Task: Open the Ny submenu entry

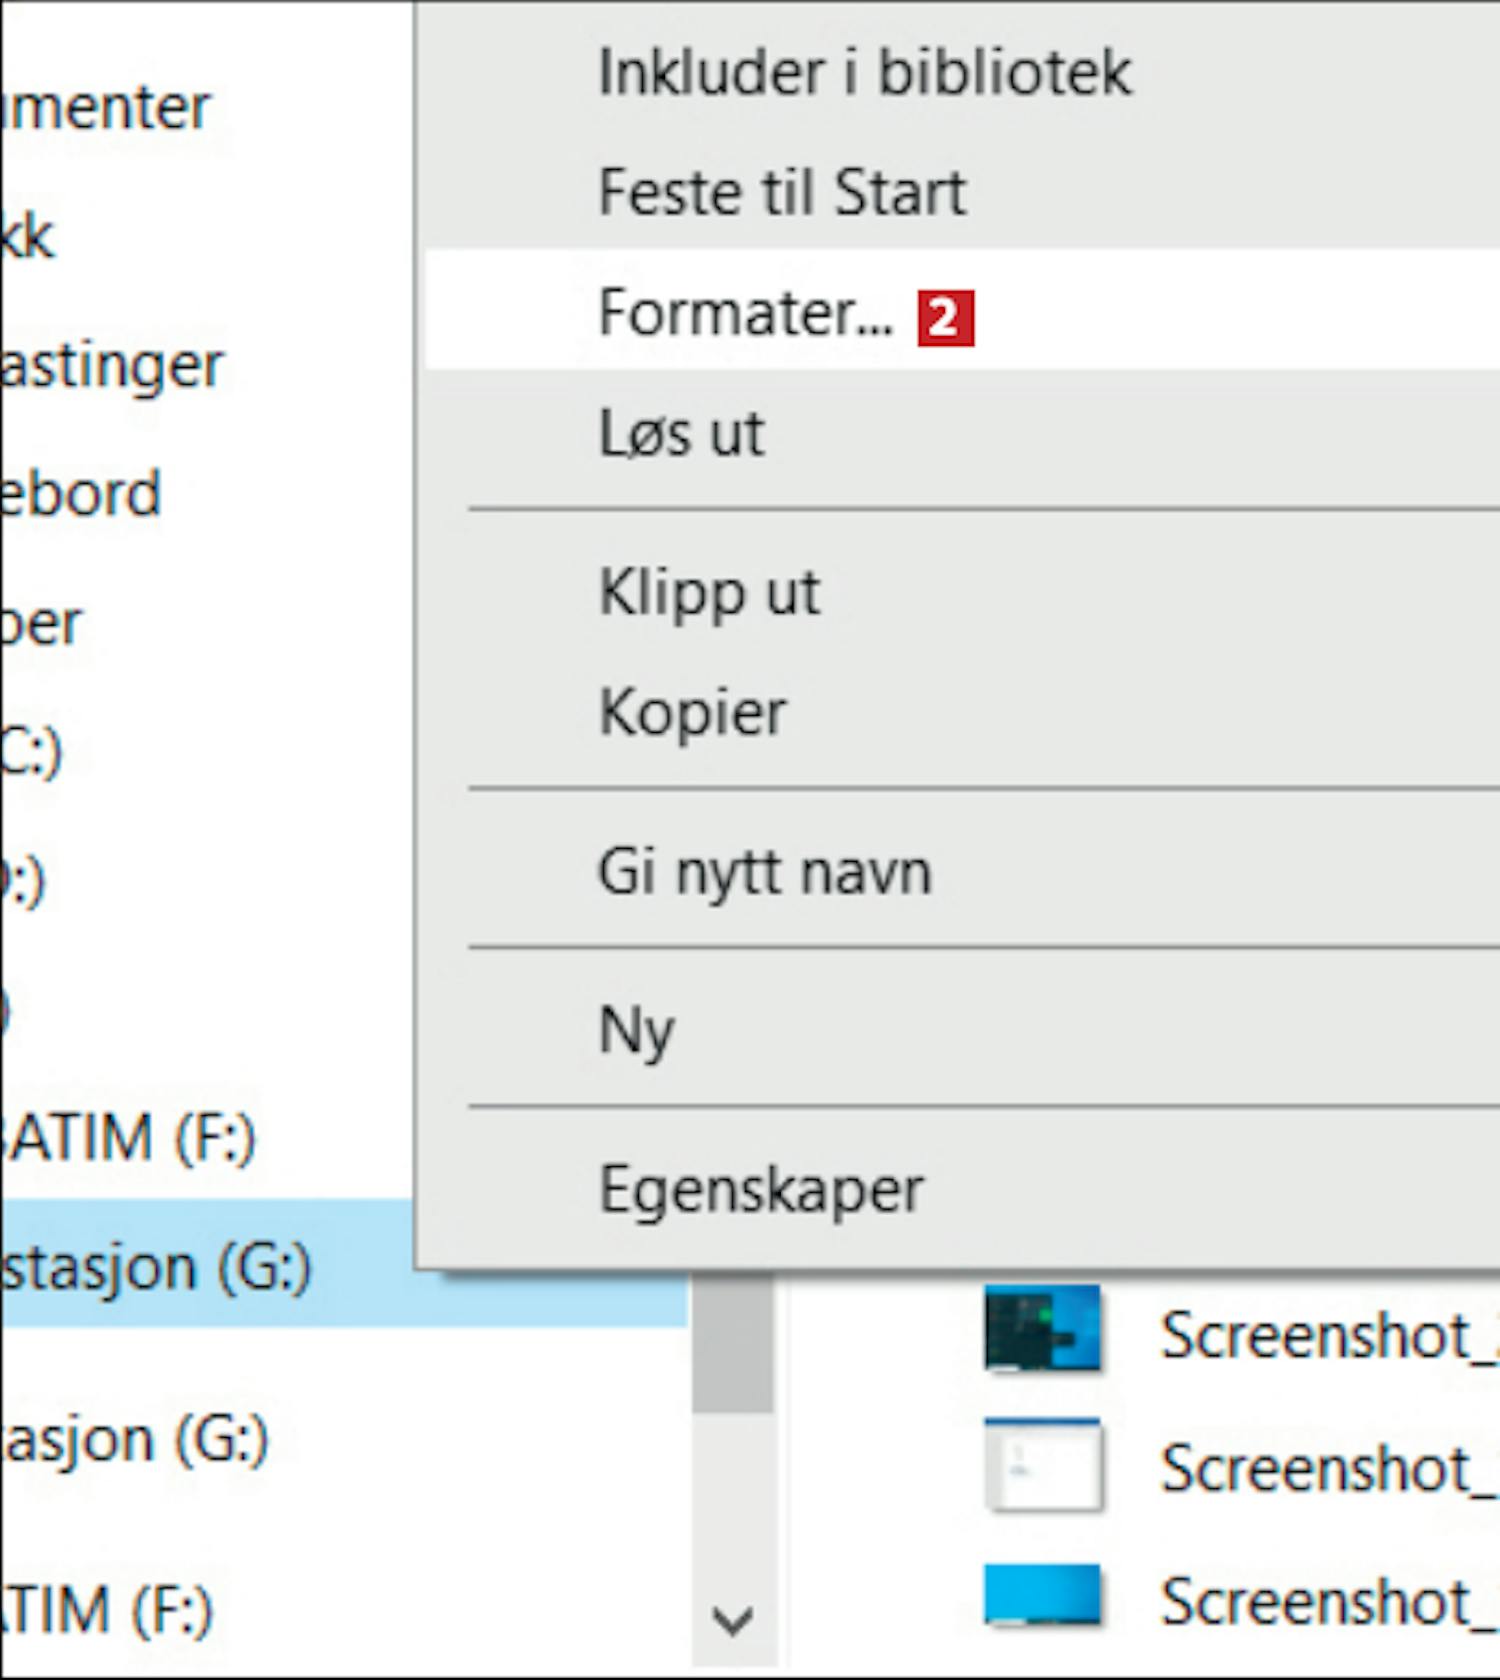Action: (636, 1030)
